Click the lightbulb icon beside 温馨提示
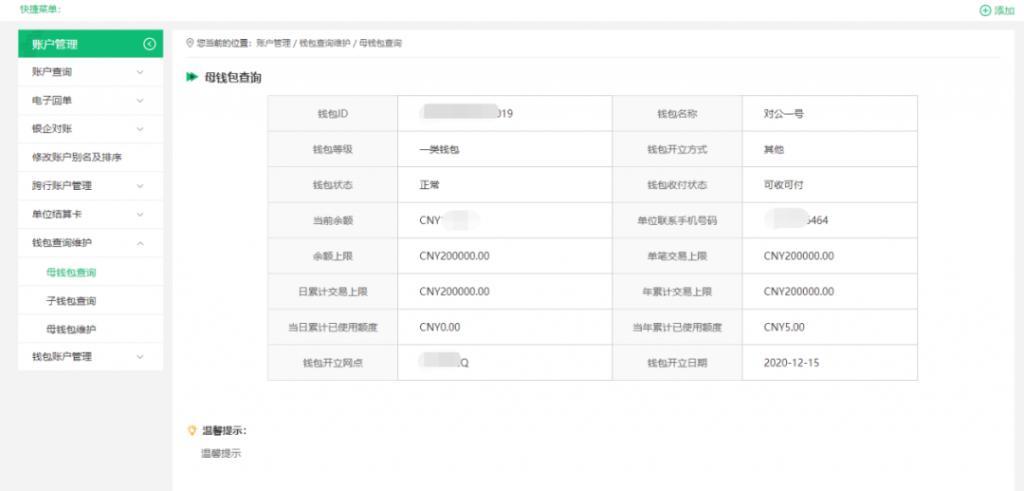 click(x=192, y=431)
